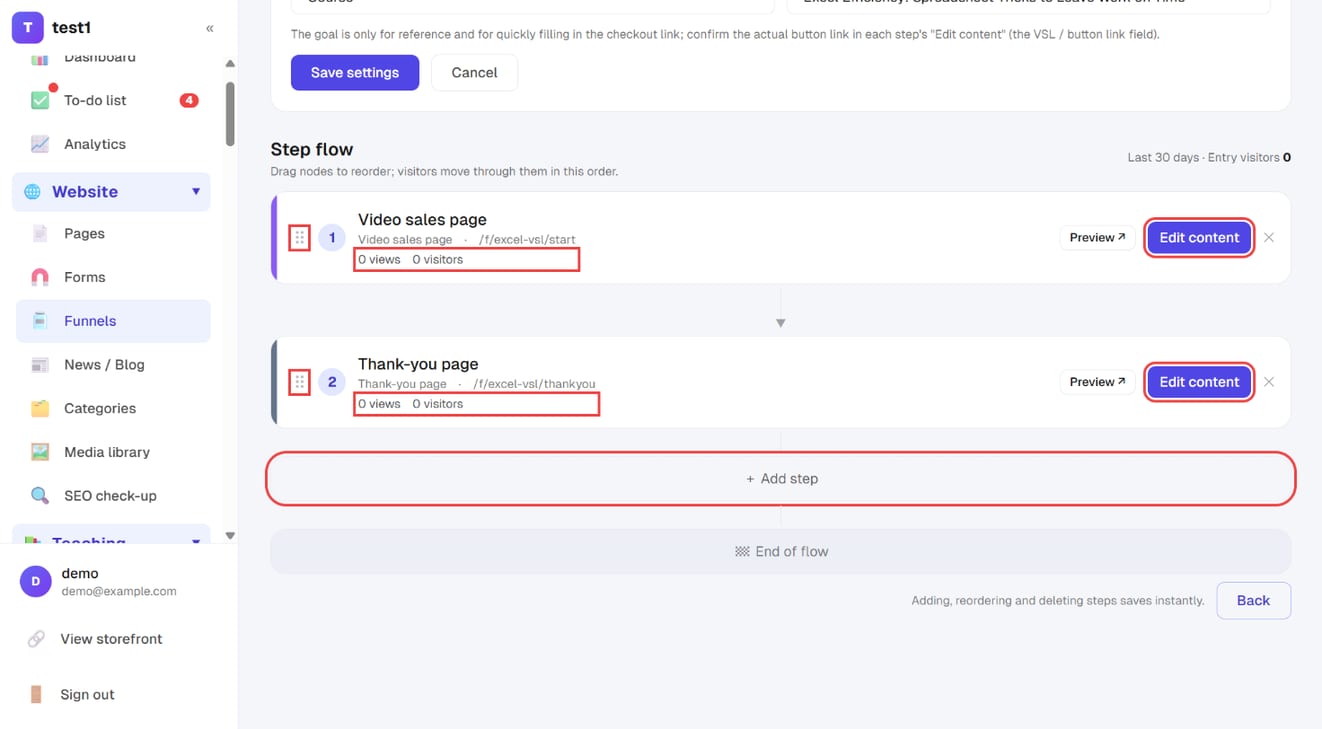Click the Pages document icon
Screen dimensions: 1322x729
(40, 233)
